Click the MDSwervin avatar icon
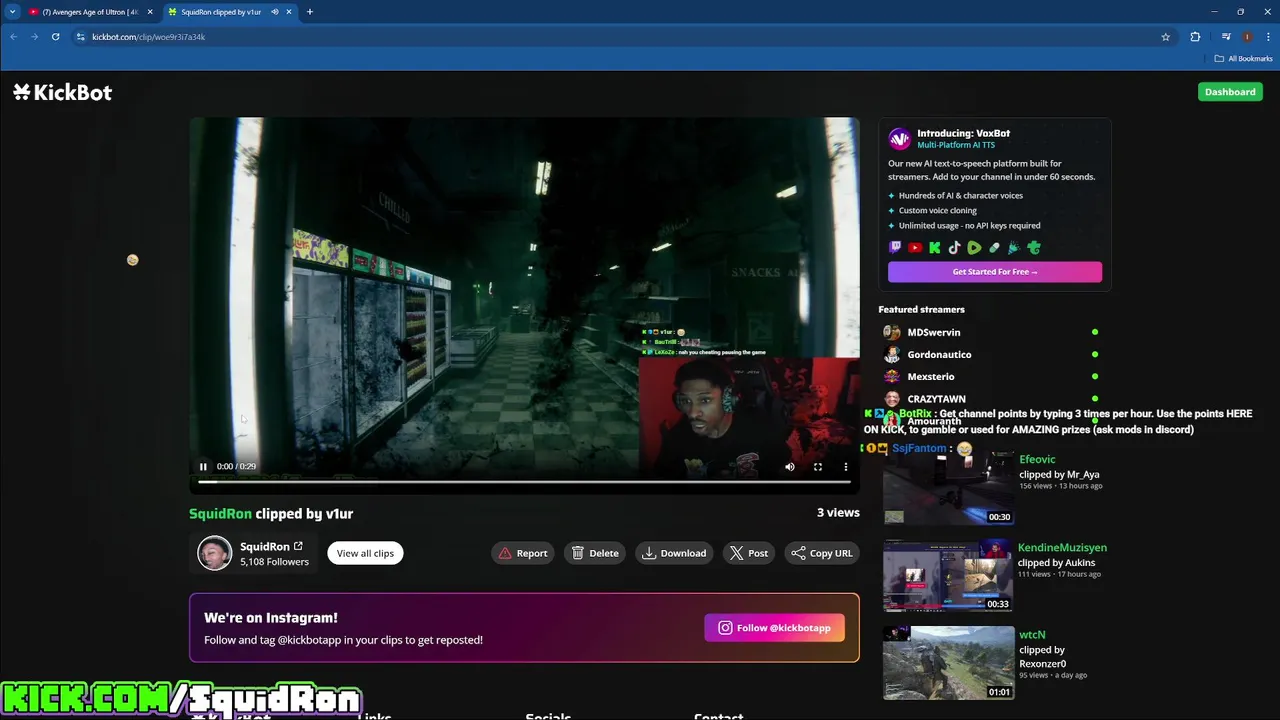This screenshot has height=720, width=1280. pos(892,332)
